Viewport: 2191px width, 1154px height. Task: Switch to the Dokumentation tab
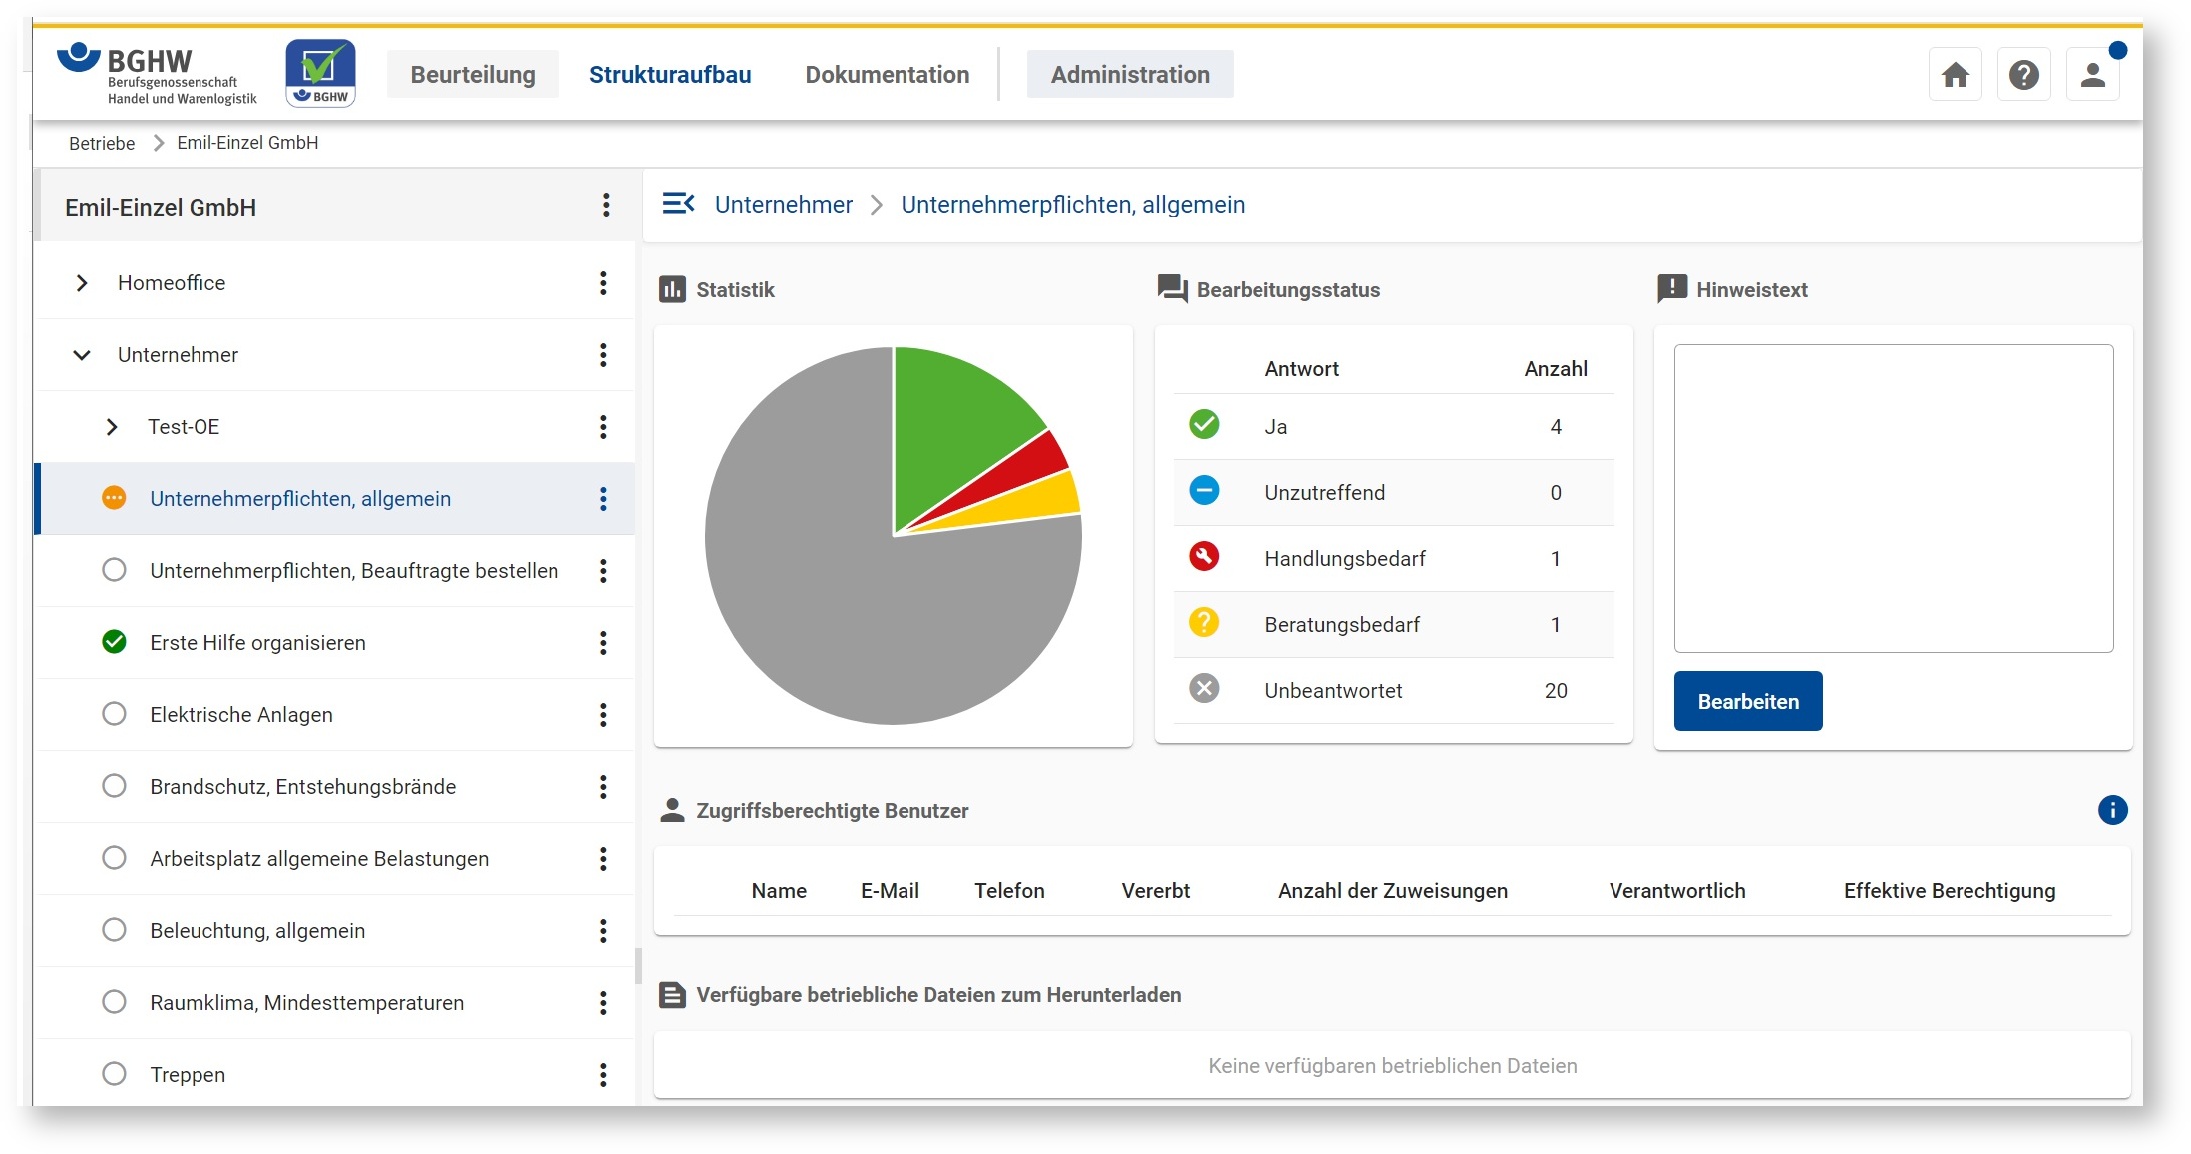(886, 75)
